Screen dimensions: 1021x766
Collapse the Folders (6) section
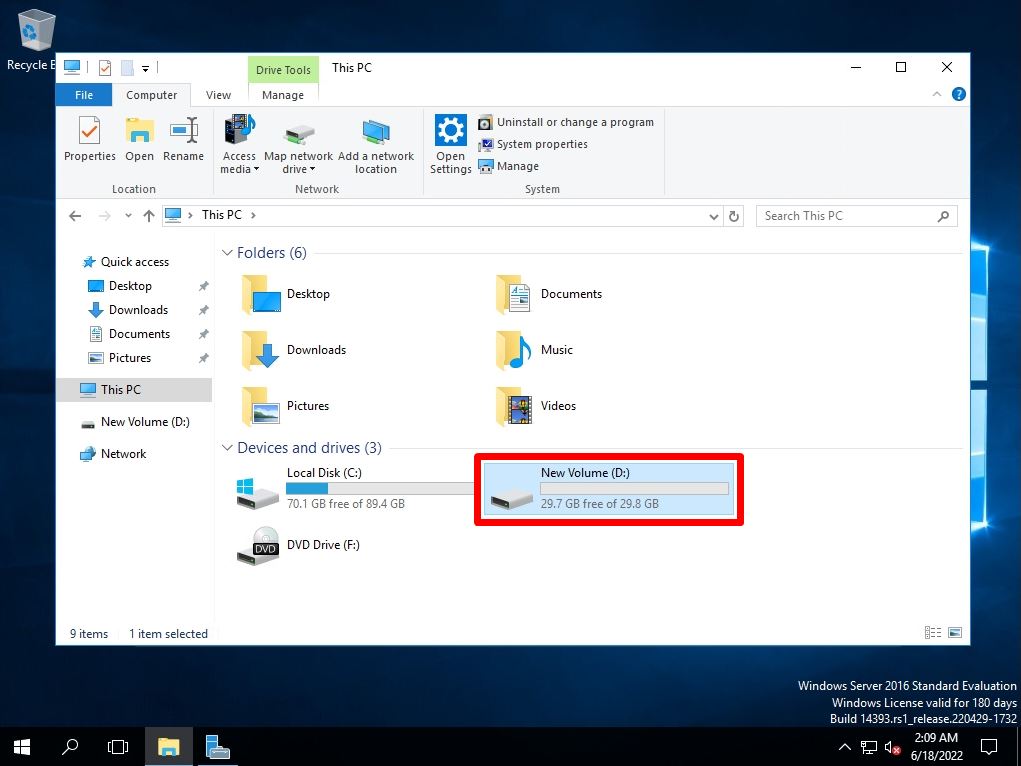pyautogui.click(x=227, y=253)
